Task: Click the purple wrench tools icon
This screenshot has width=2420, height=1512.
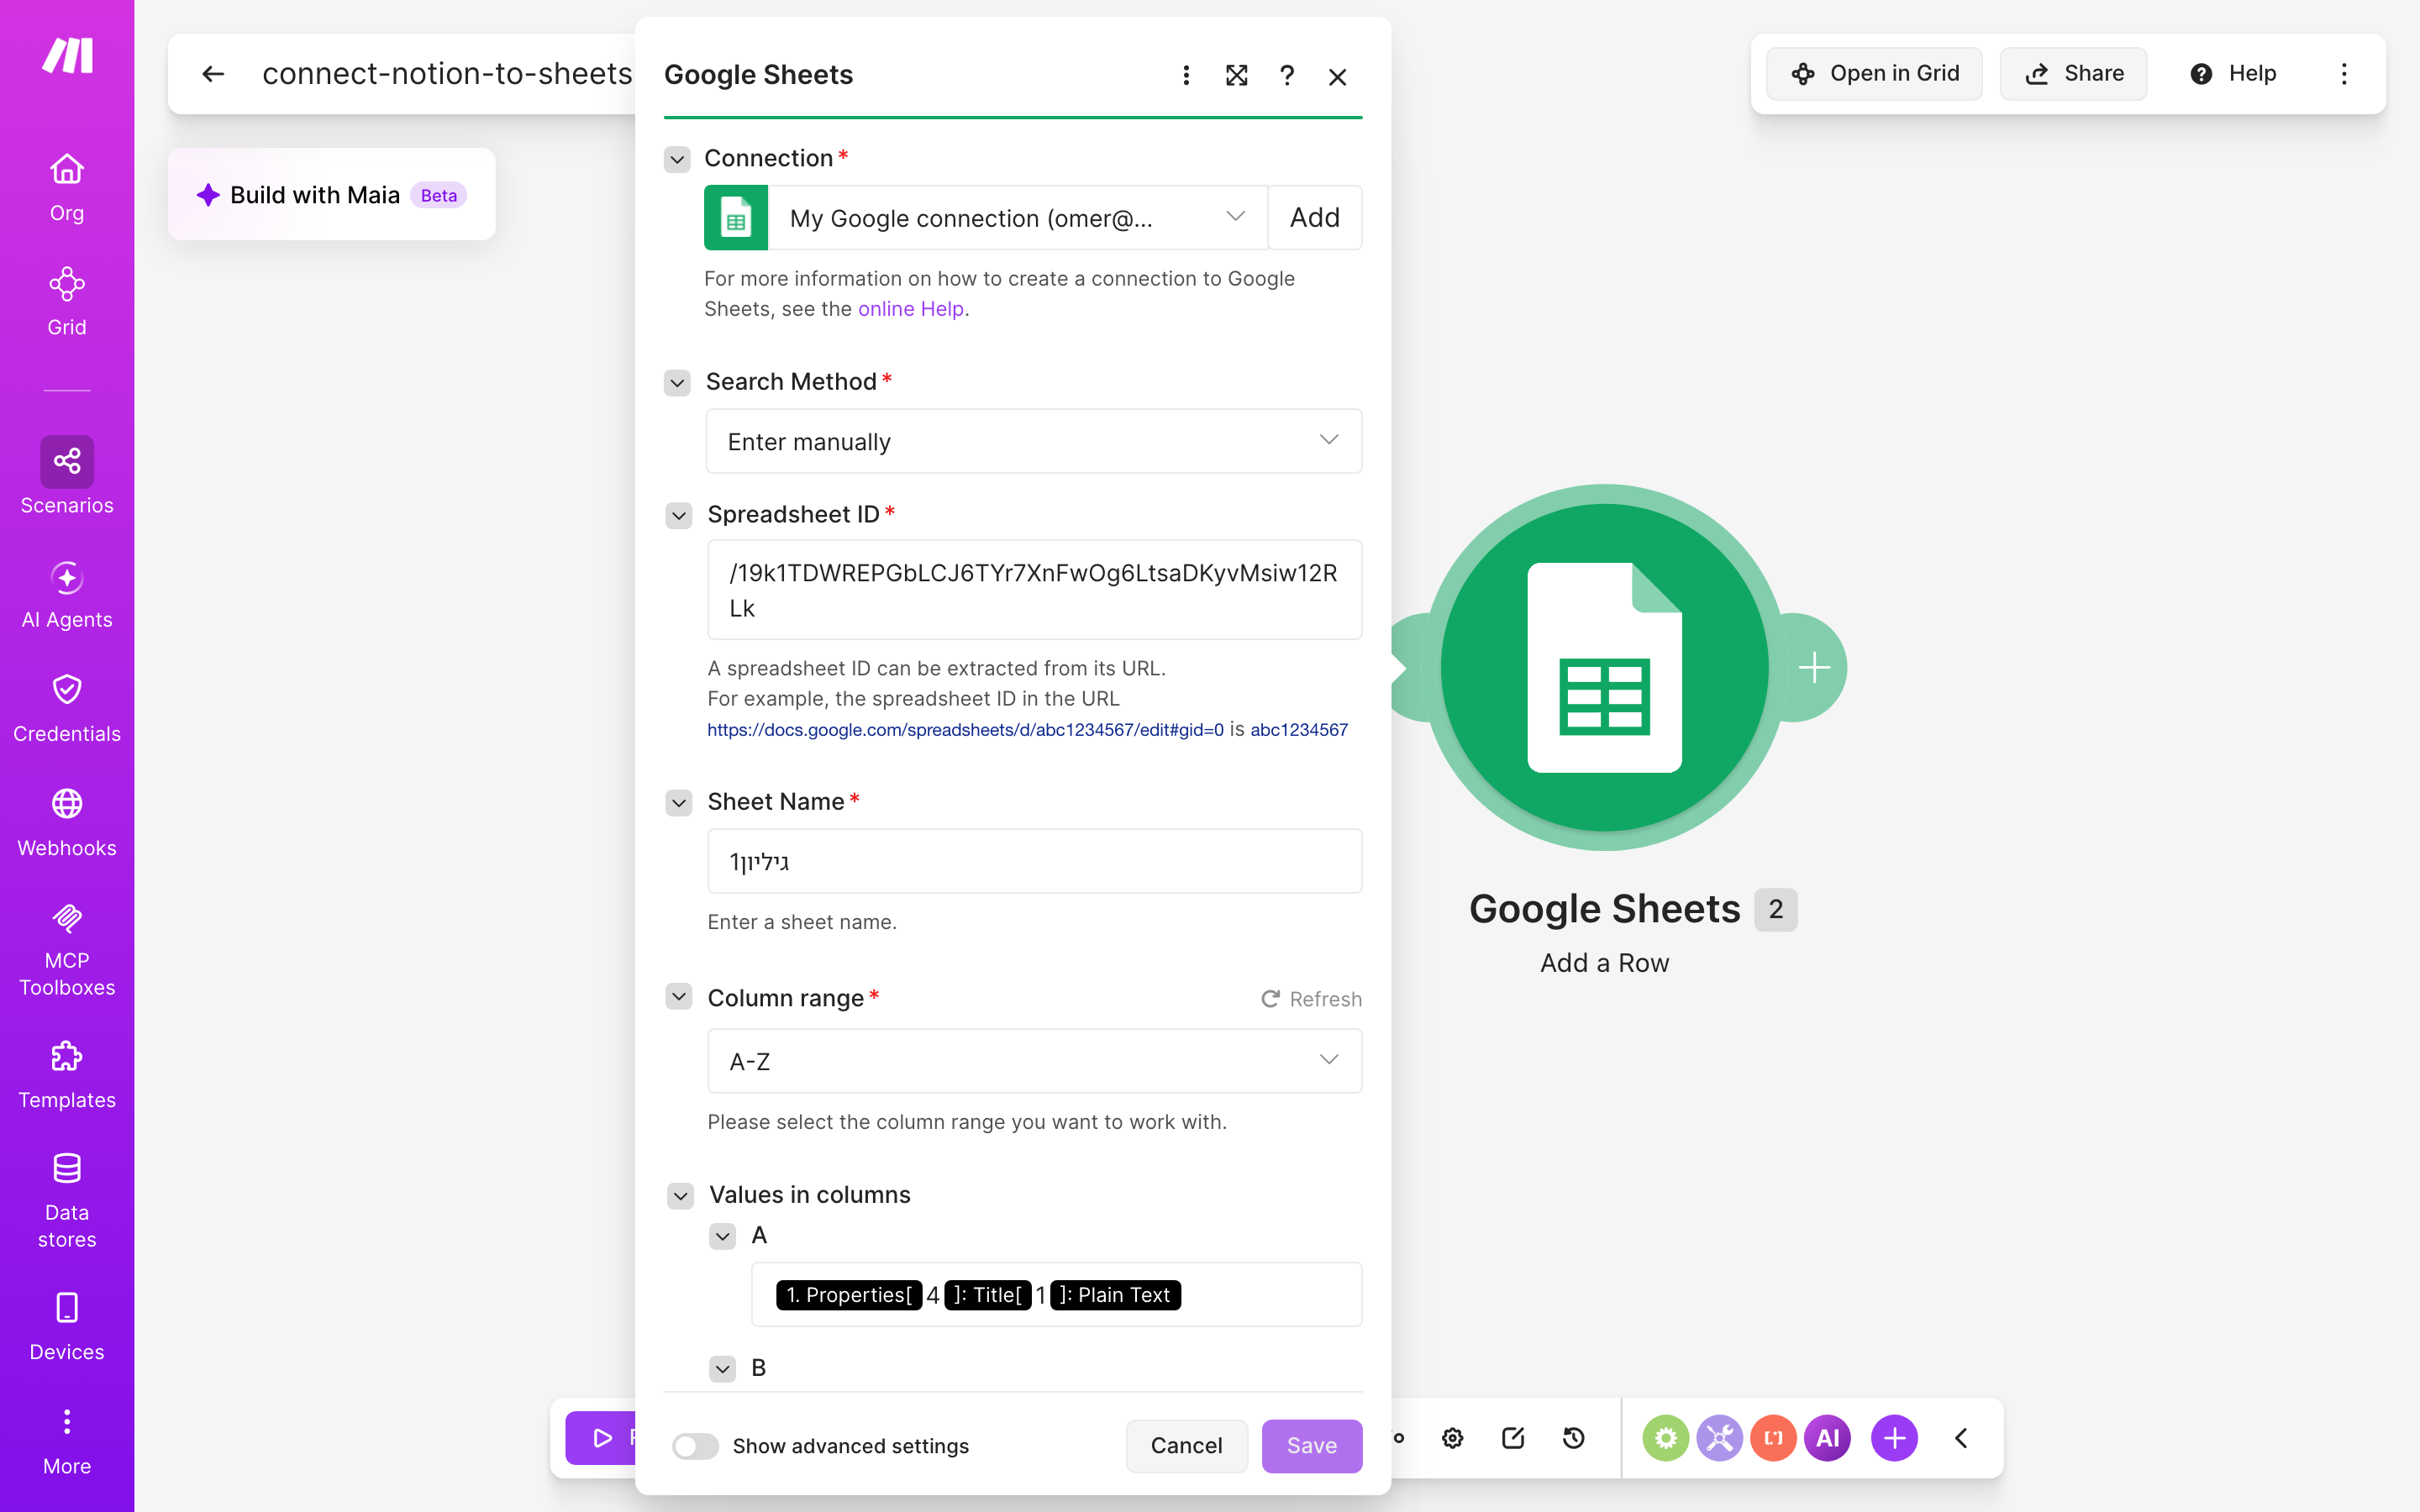Action: (x=1719, y=1438)
